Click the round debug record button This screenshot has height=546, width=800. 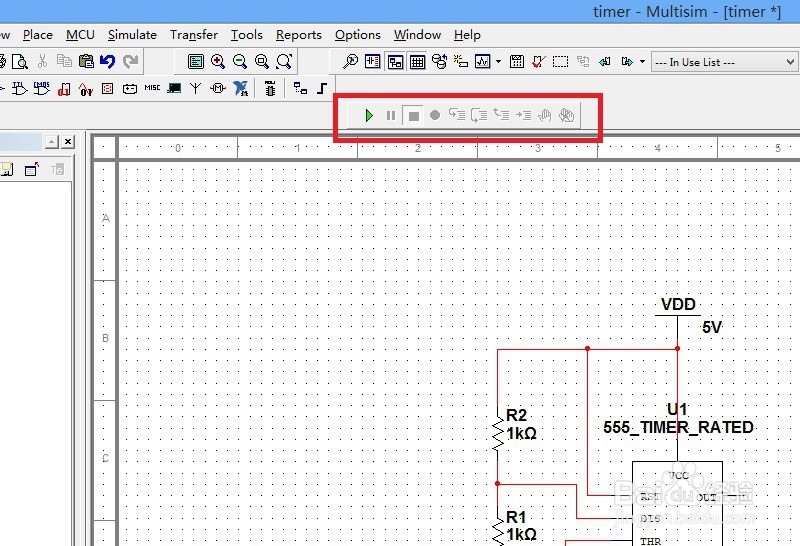tap(435, 115)
